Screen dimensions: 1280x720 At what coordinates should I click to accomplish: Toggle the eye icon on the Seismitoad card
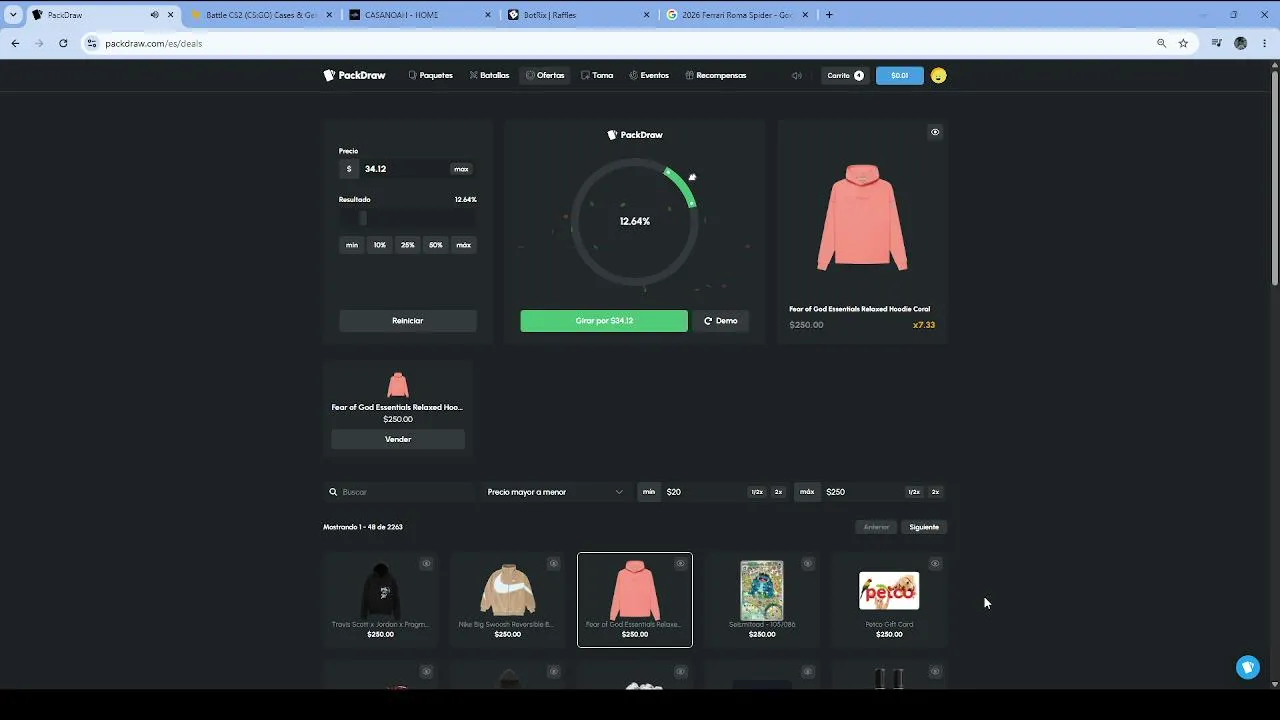pyautogui.click(x=808, y=564)
